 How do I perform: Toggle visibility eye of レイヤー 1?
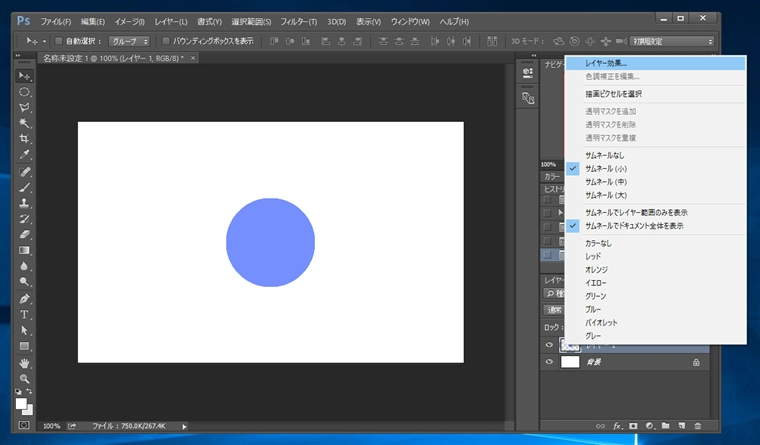(549, 345)
